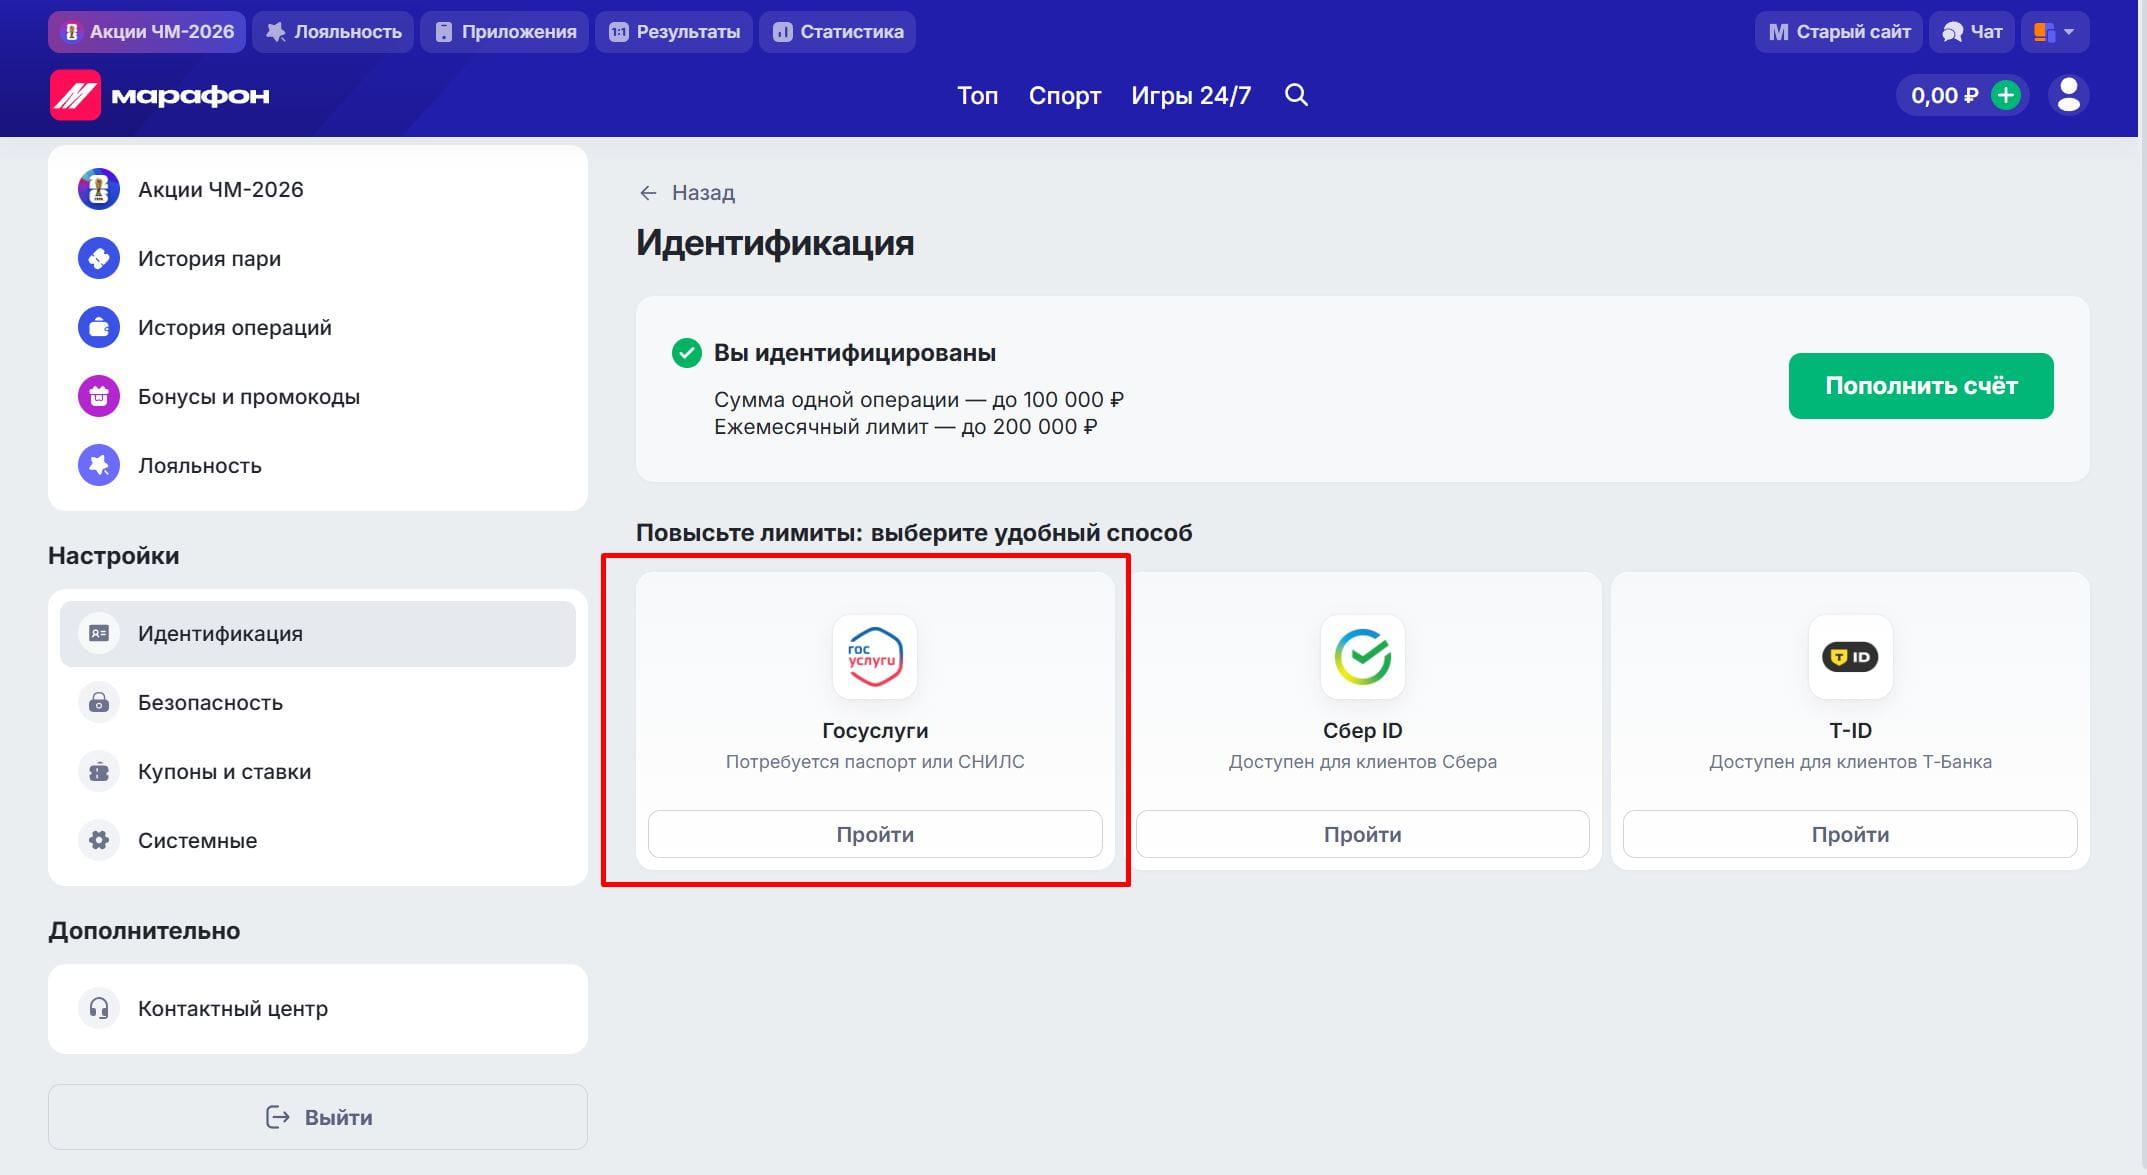Open Бонусы и промокоды menu label
Viewport: 2147px width, 1175px height.
coord(249,397)
